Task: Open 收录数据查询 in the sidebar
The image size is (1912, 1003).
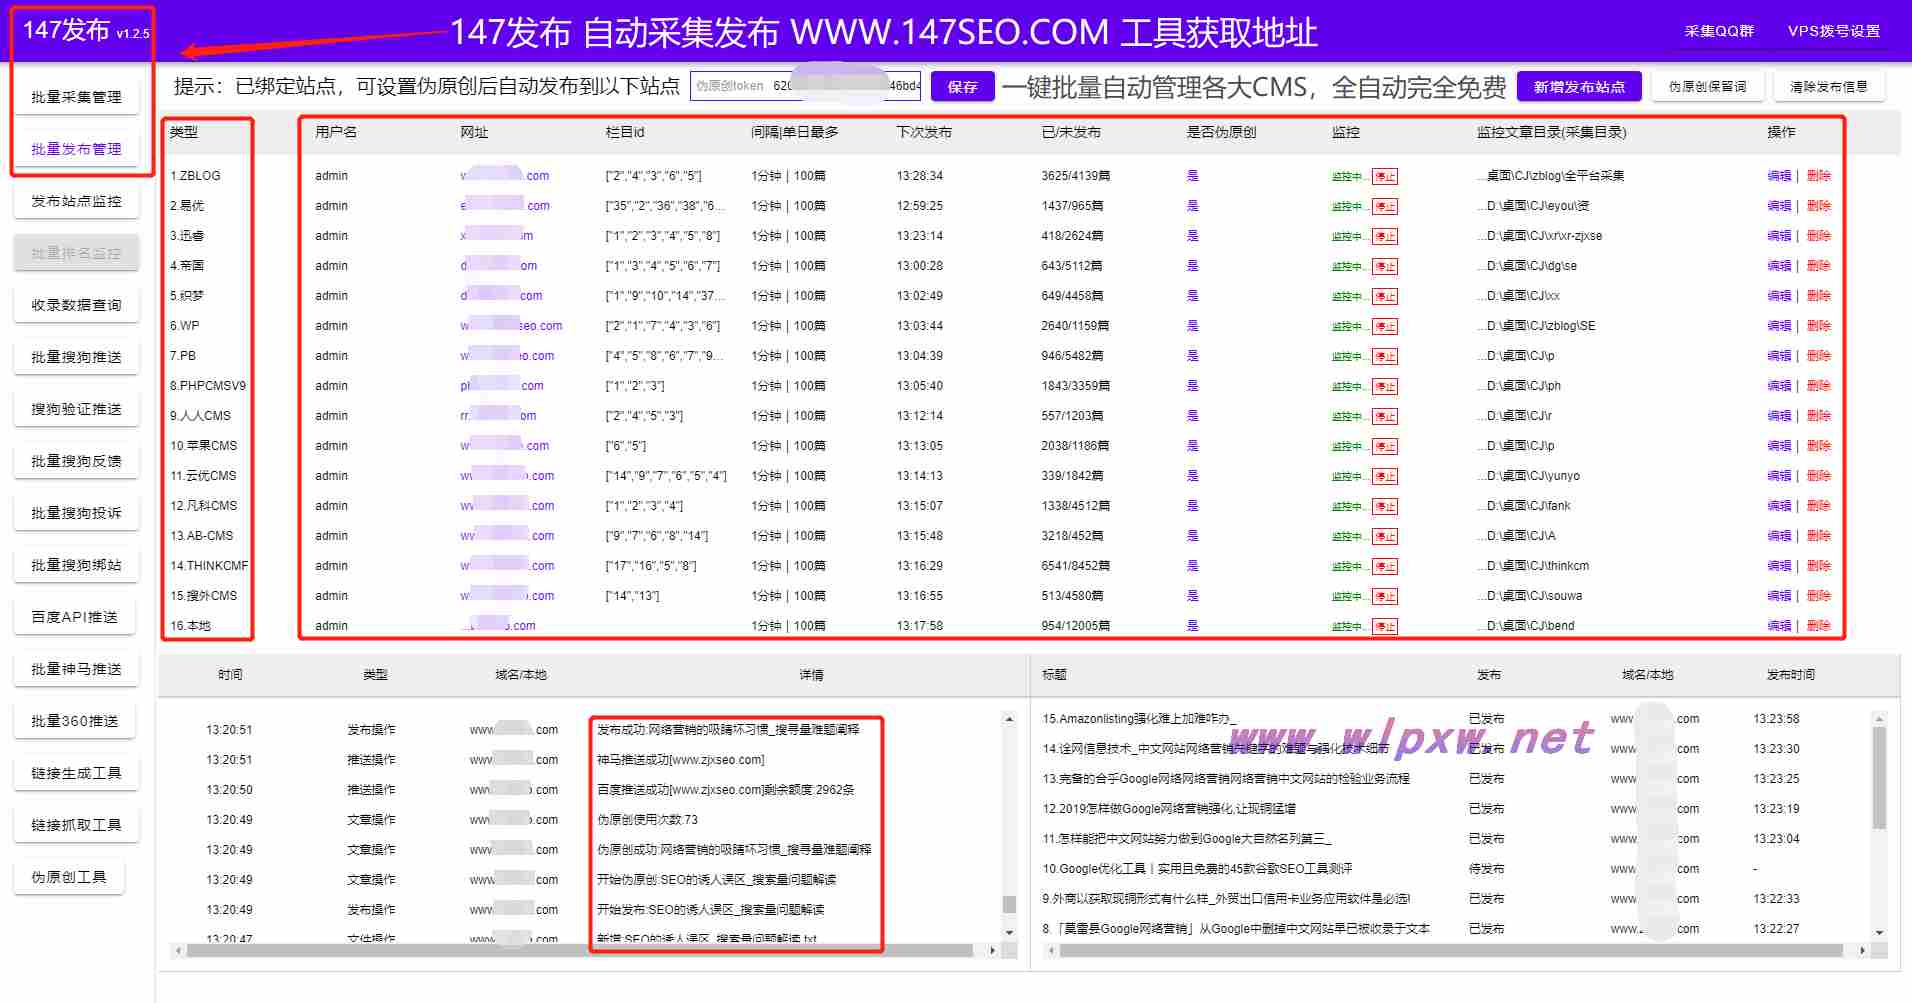Action: coord(76,305)
